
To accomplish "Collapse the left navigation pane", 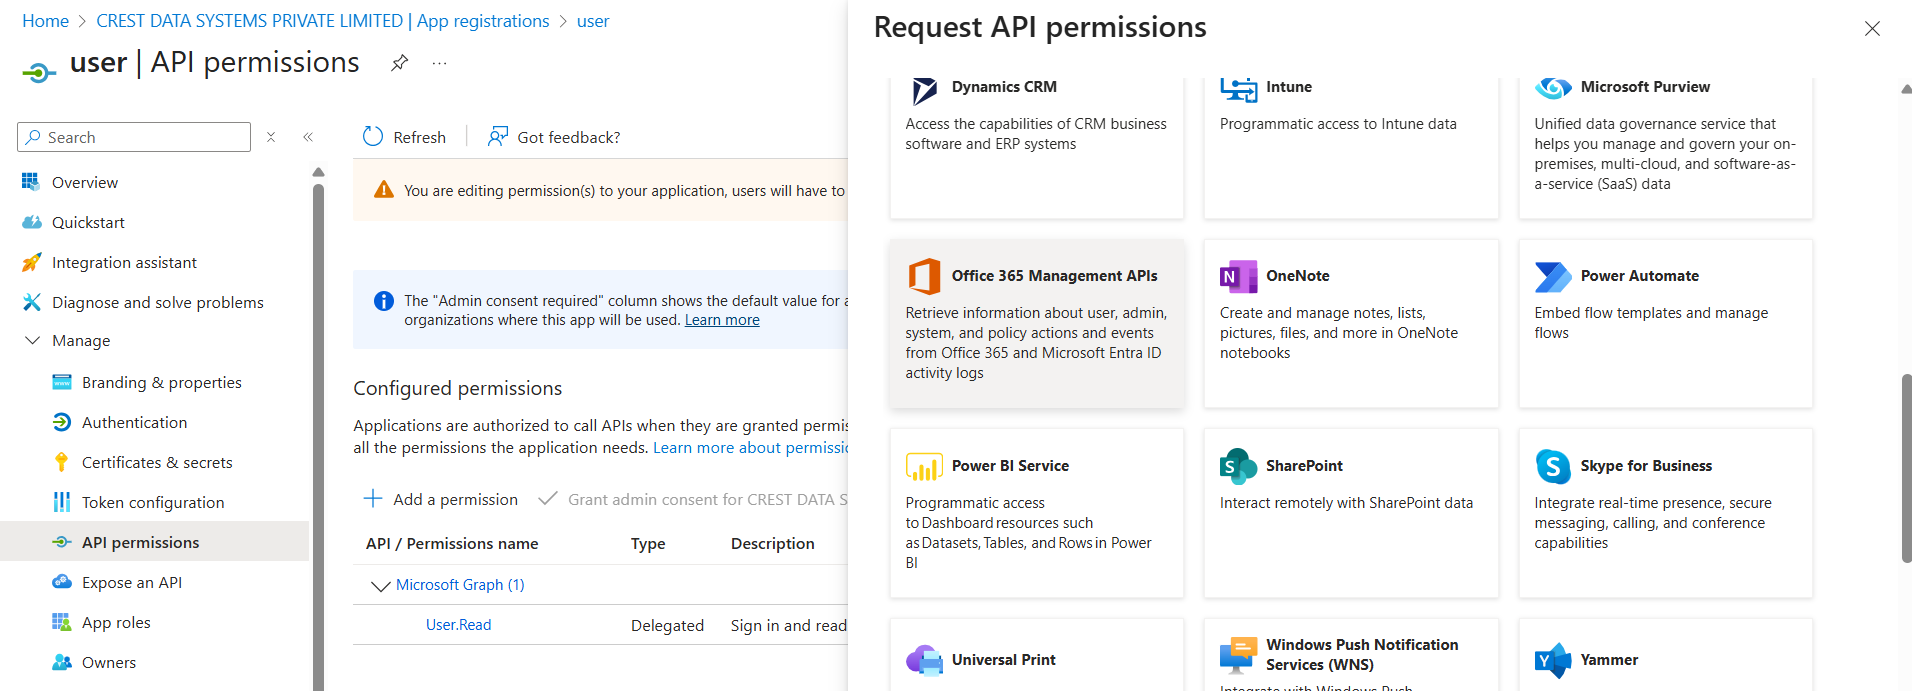I will click(308, 137).
